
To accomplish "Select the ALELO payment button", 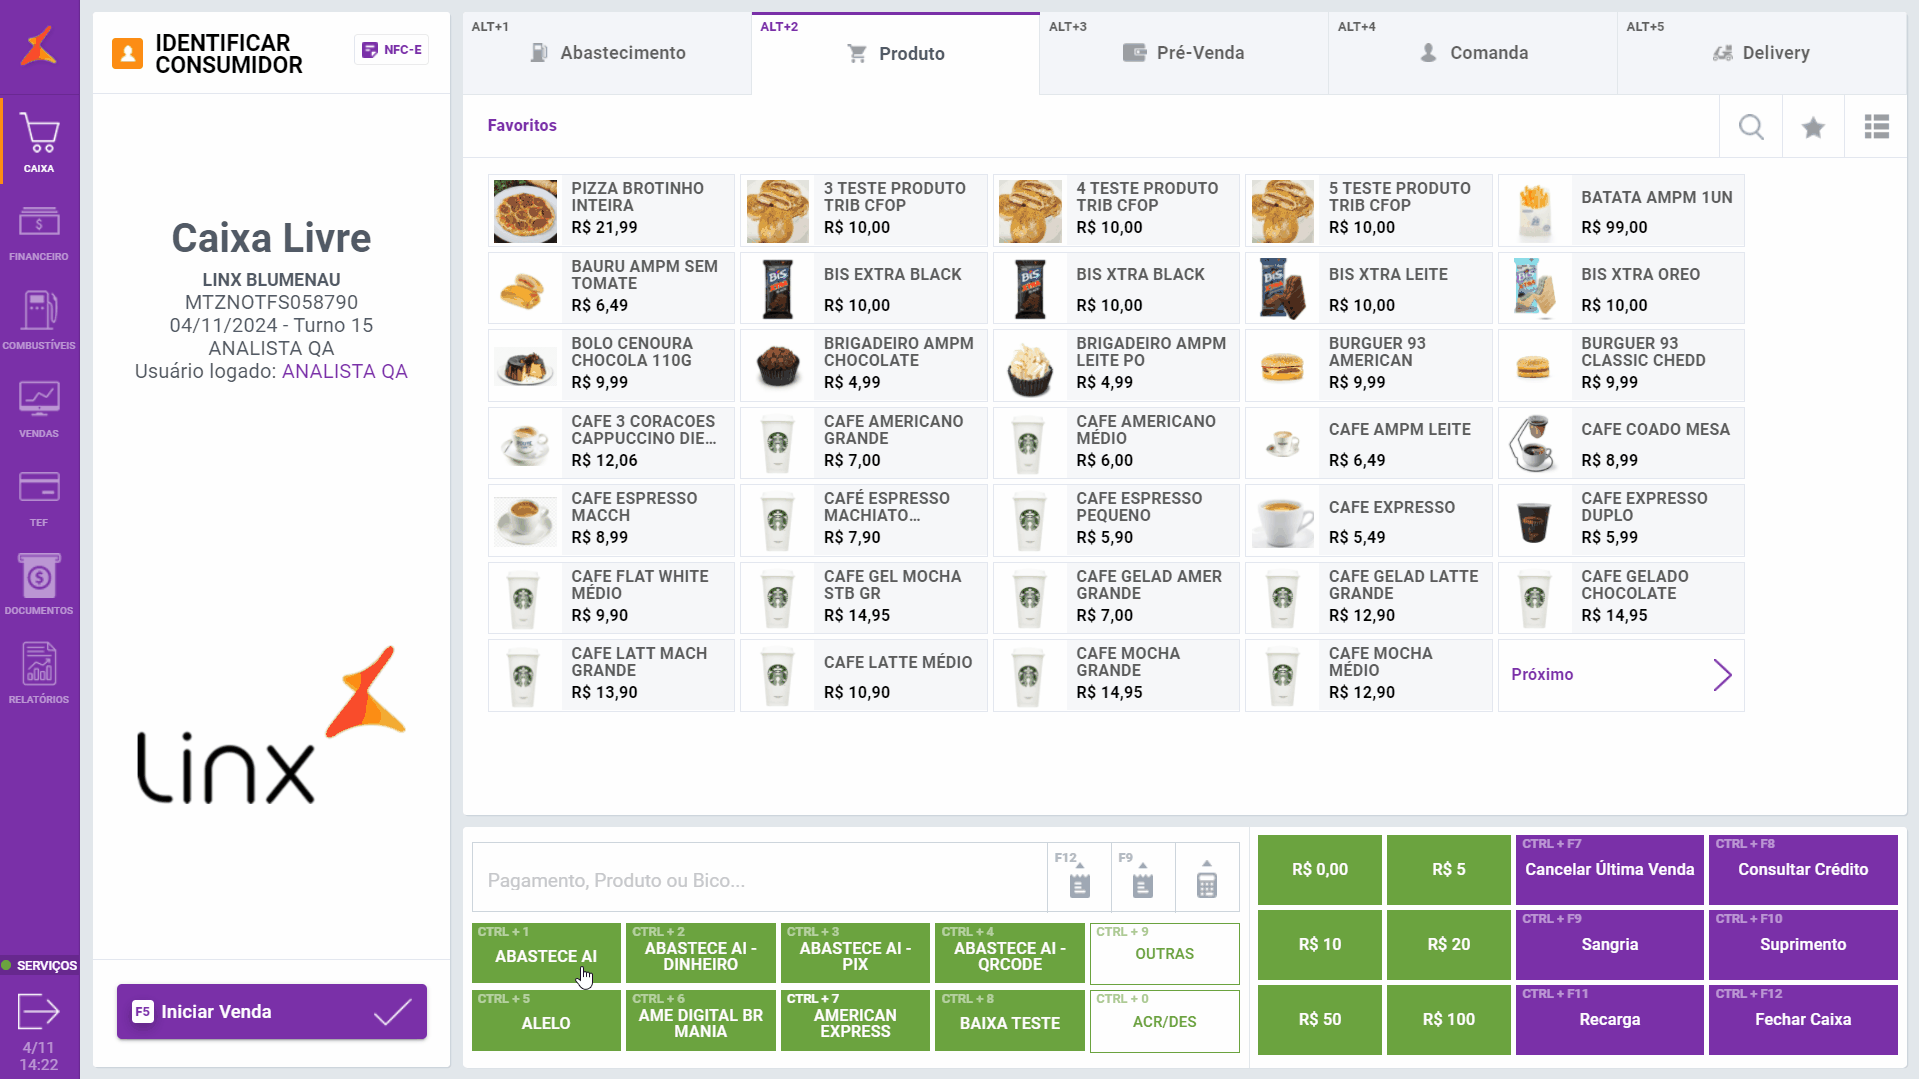I will click(x=546, y=1021).
